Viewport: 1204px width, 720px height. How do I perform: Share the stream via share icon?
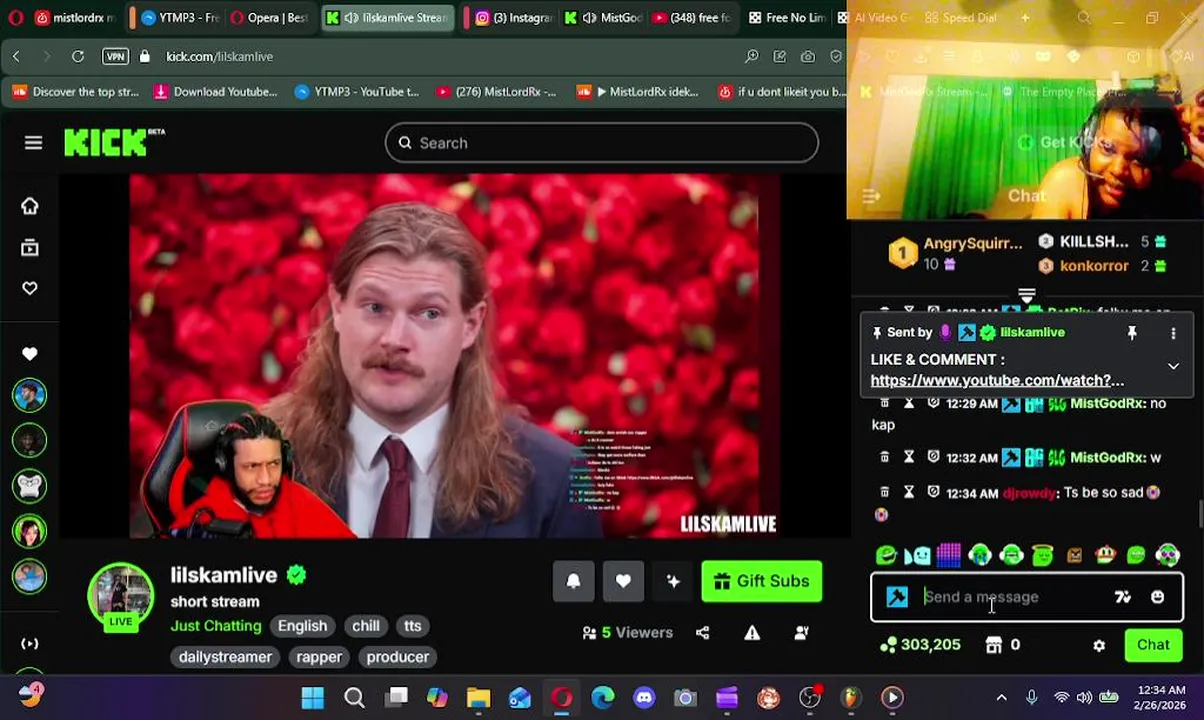coord(702,632)
